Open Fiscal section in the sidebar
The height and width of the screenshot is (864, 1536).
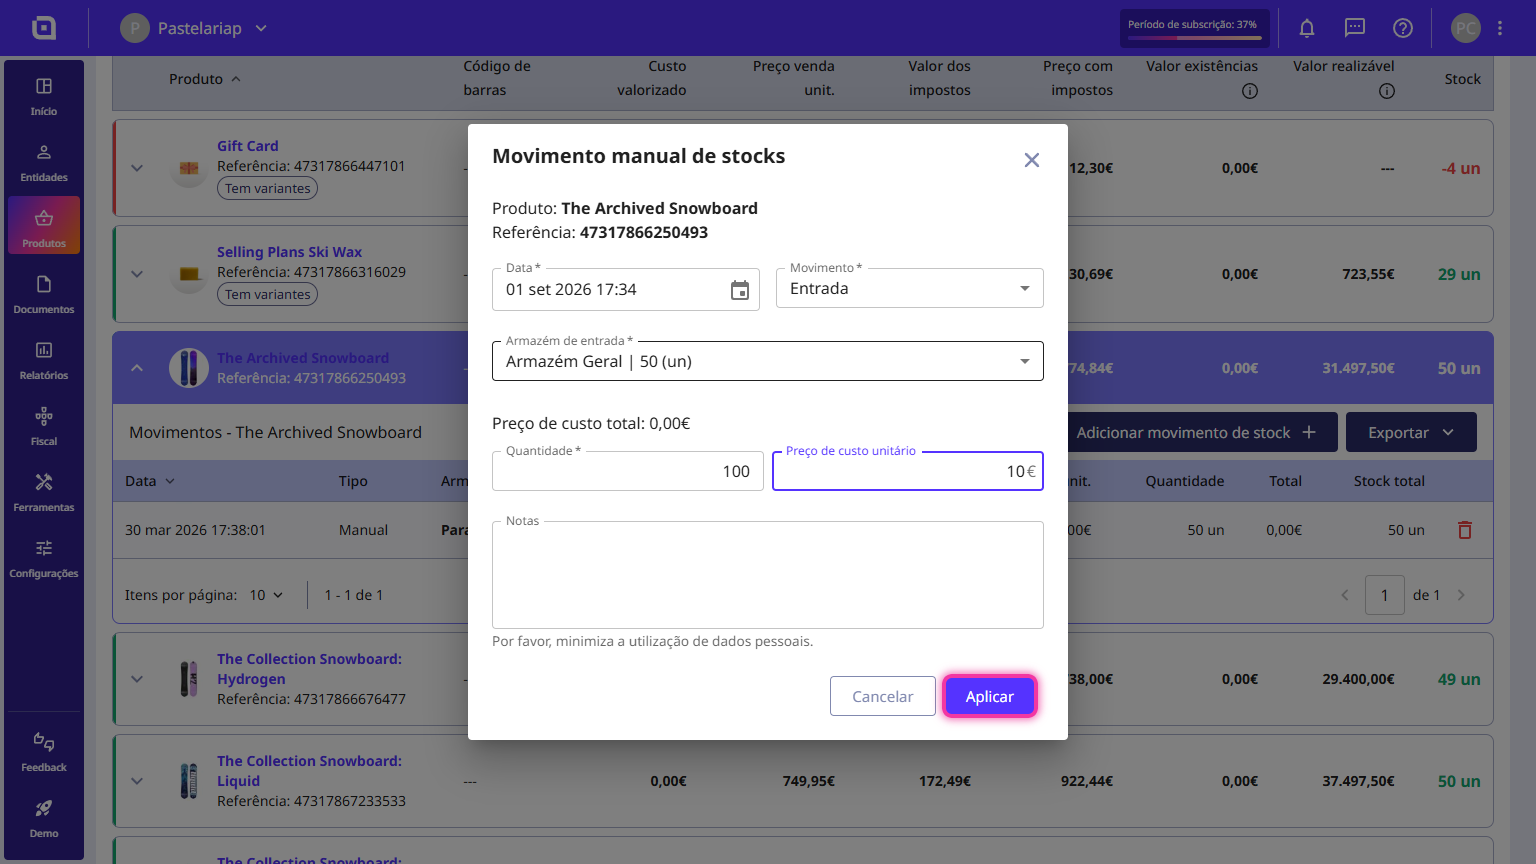click(x=44, y=426)
